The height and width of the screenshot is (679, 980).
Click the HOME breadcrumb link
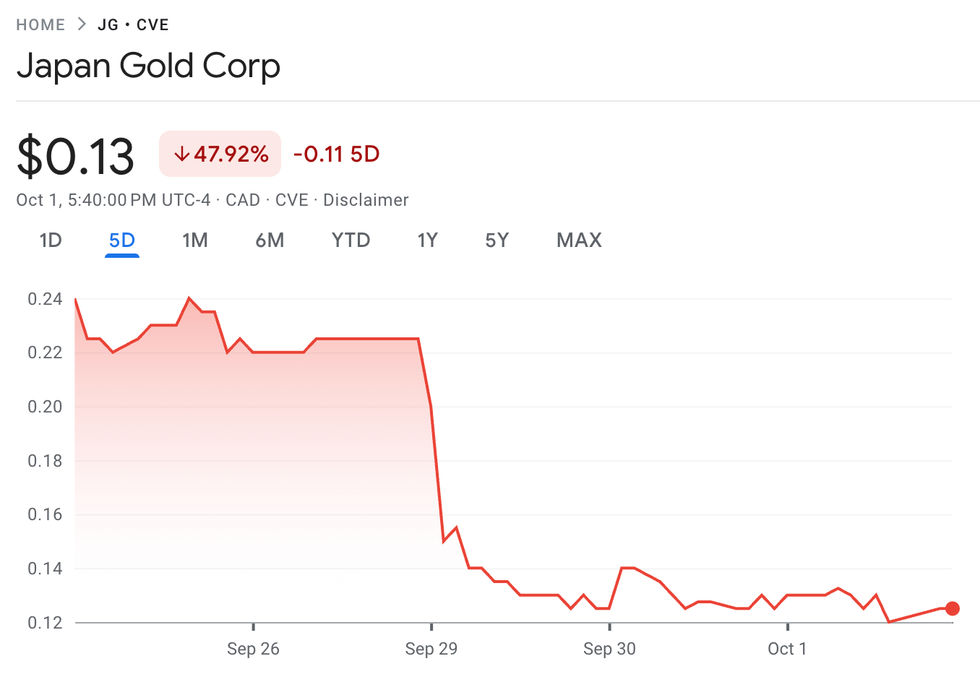(x=40, y=25)
